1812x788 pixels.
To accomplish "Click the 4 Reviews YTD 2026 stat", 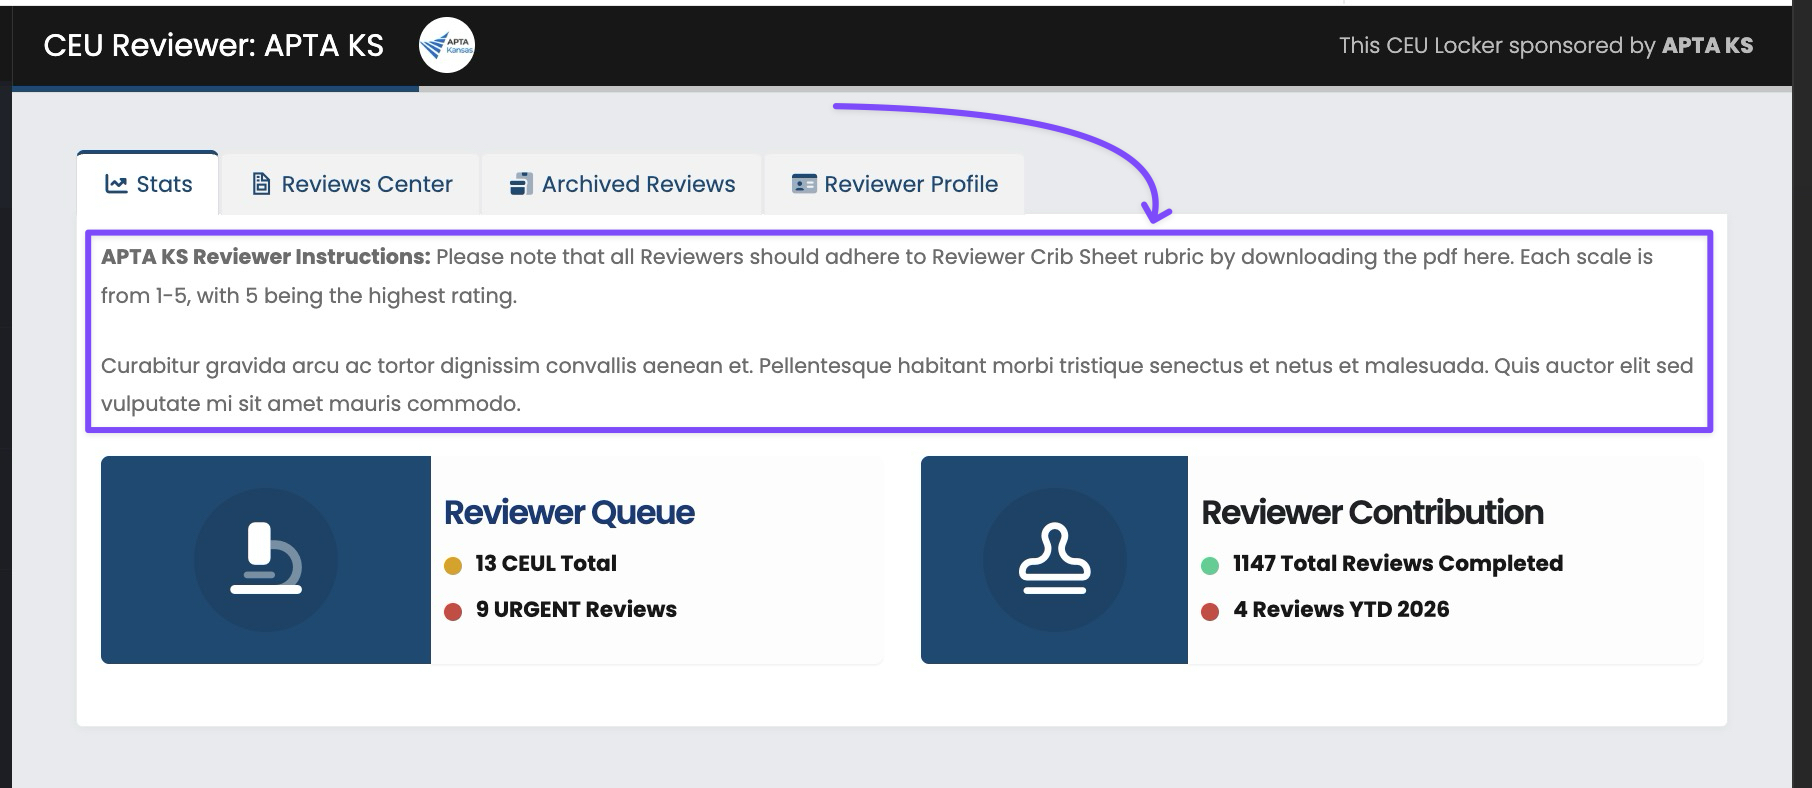I will (x=1340, y=609).
